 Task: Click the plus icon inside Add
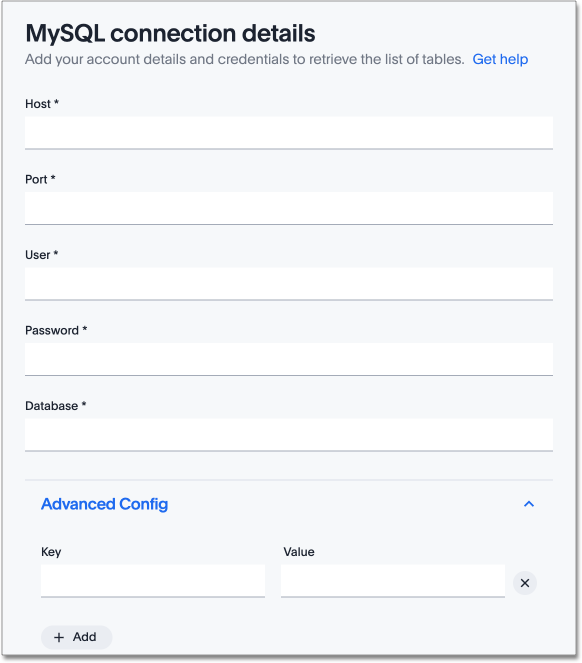[59, 637]
